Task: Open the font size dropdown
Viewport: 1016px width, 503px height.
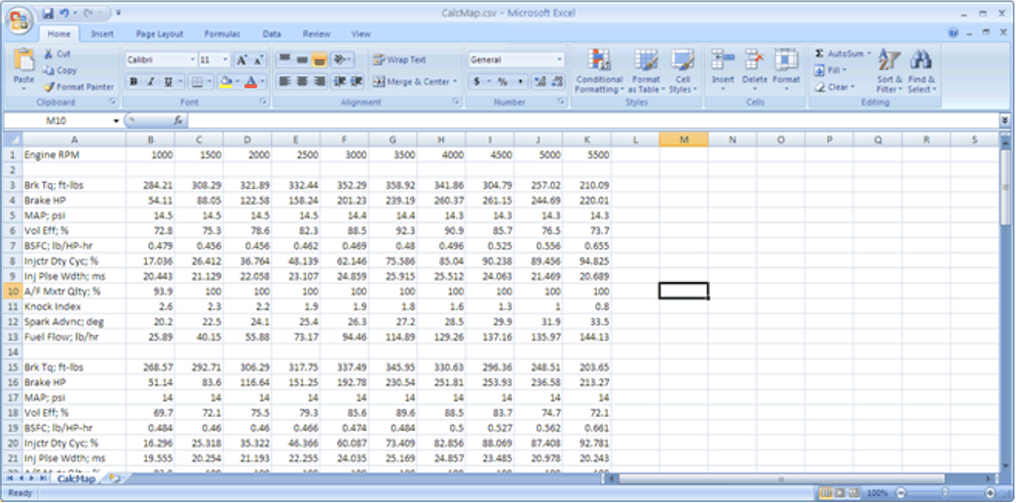Action: click(x=225, y=60)
